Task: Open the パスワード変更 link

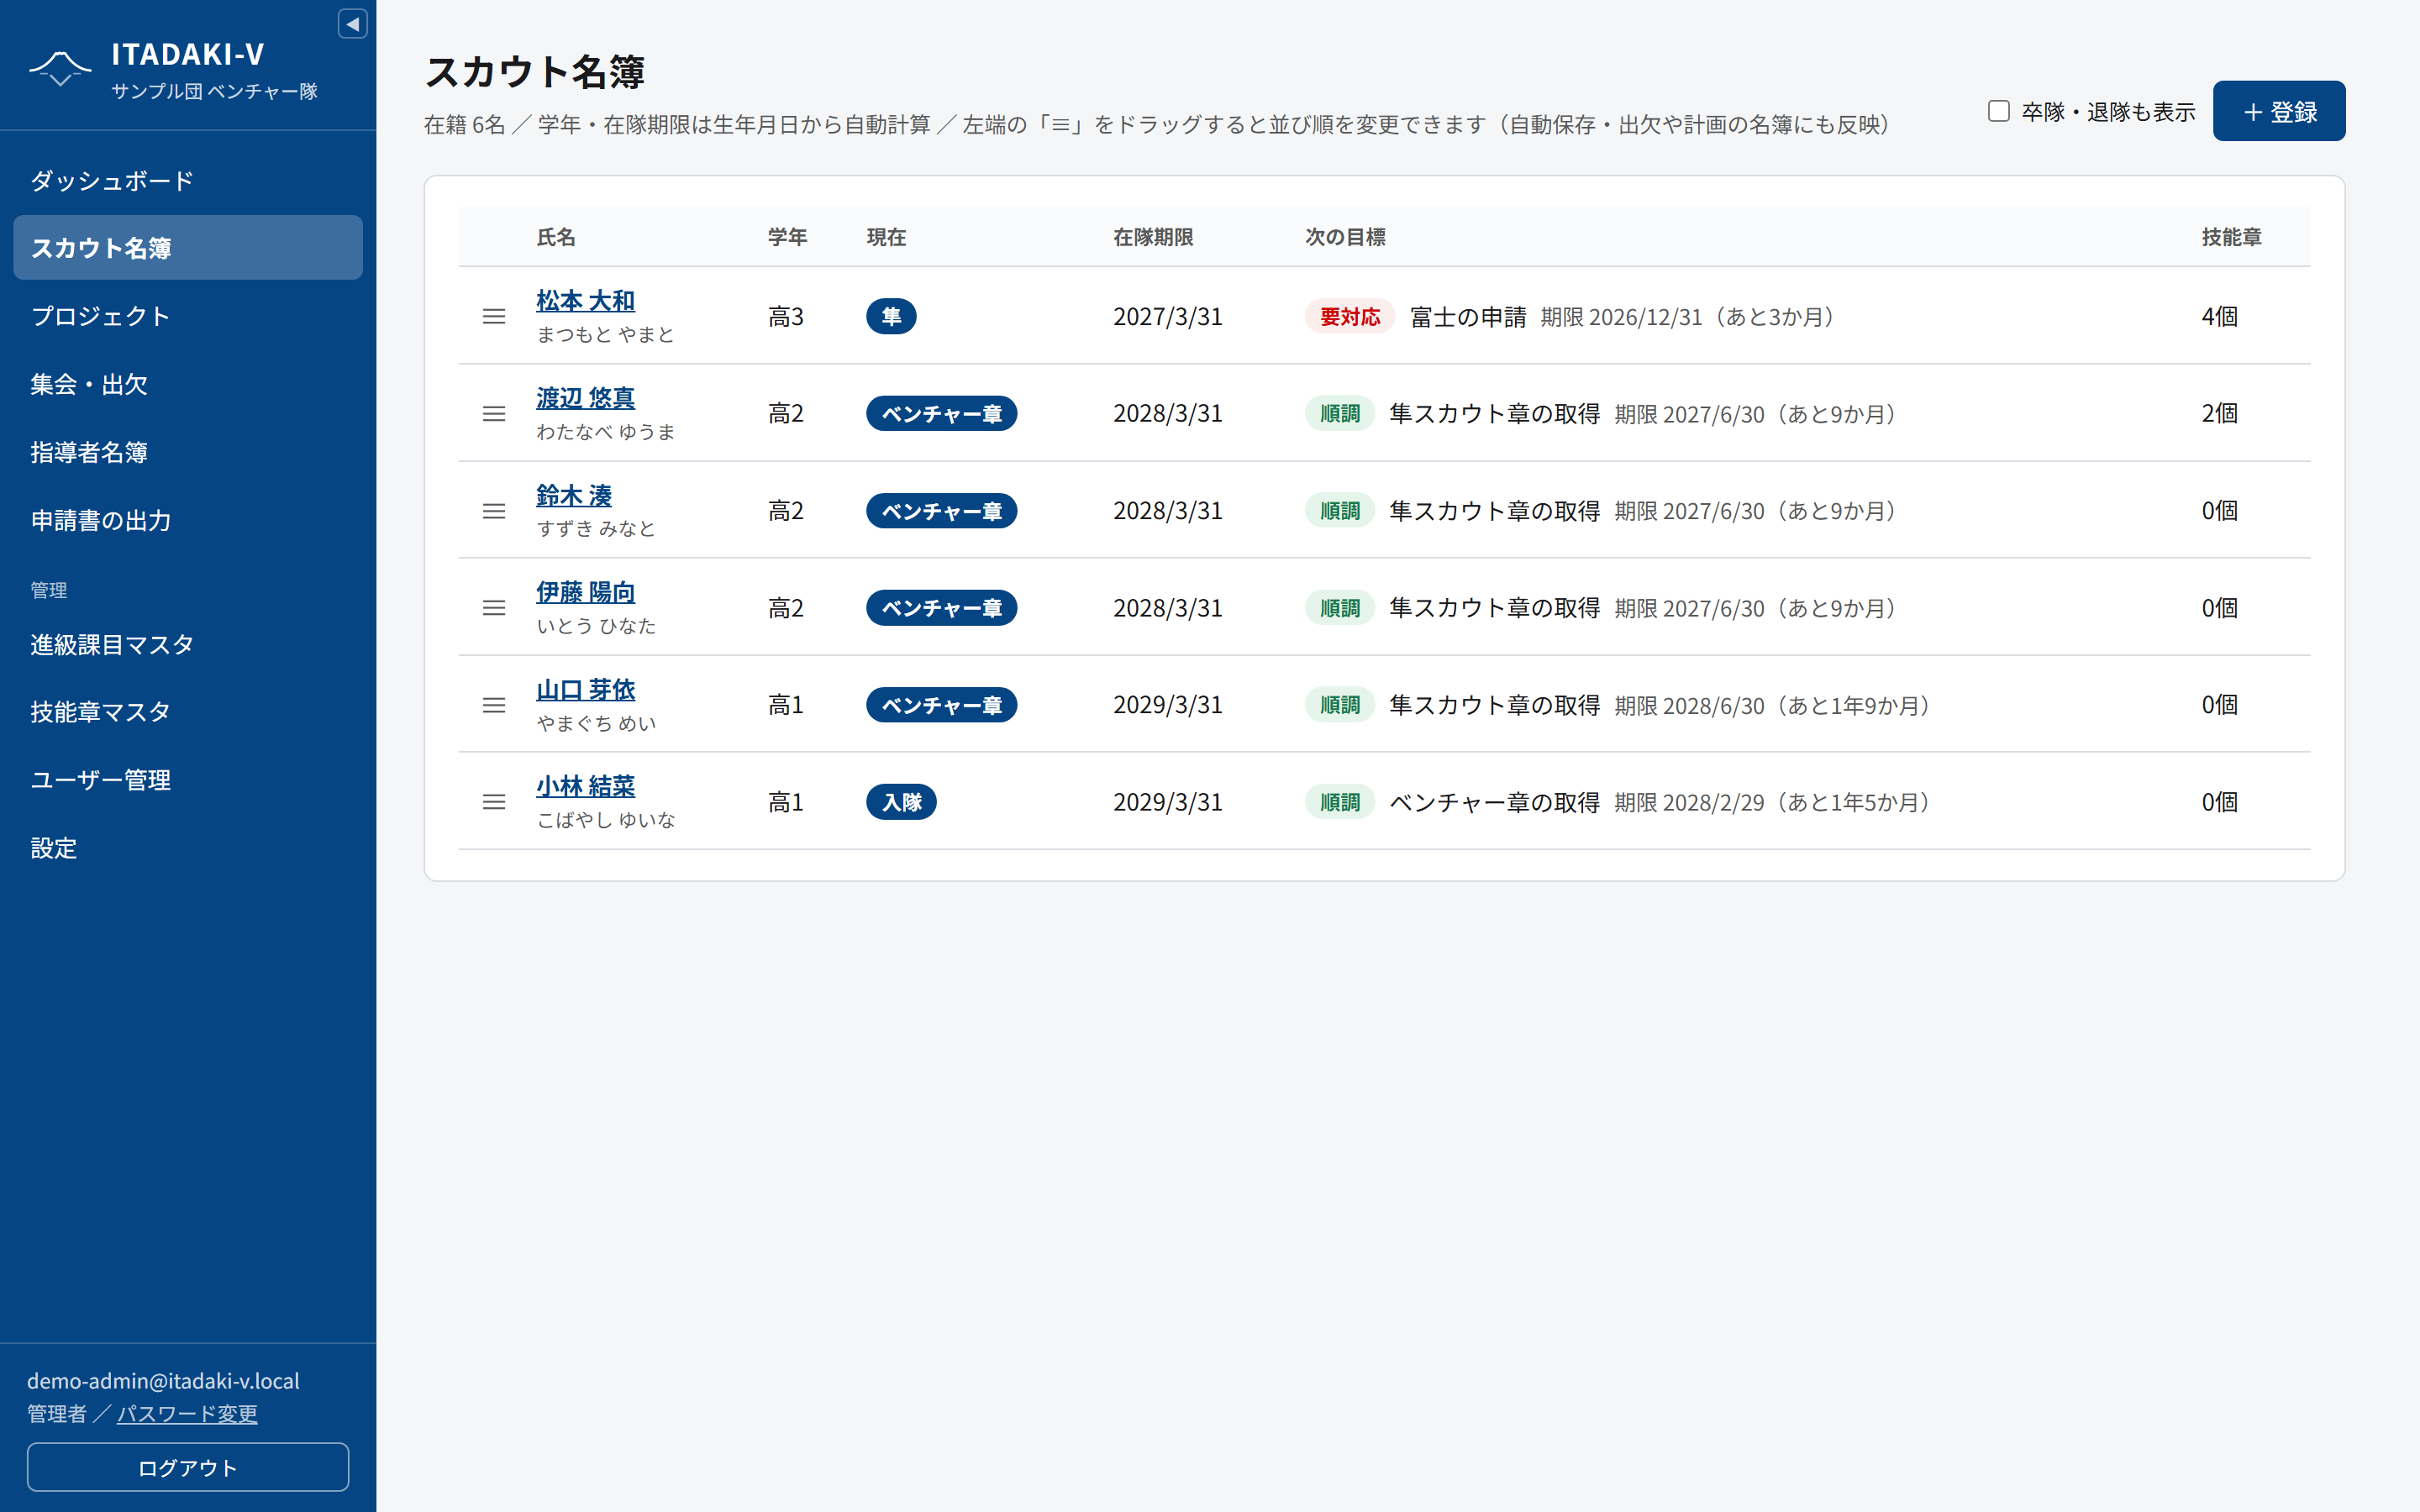Action: click(187, 1413)
